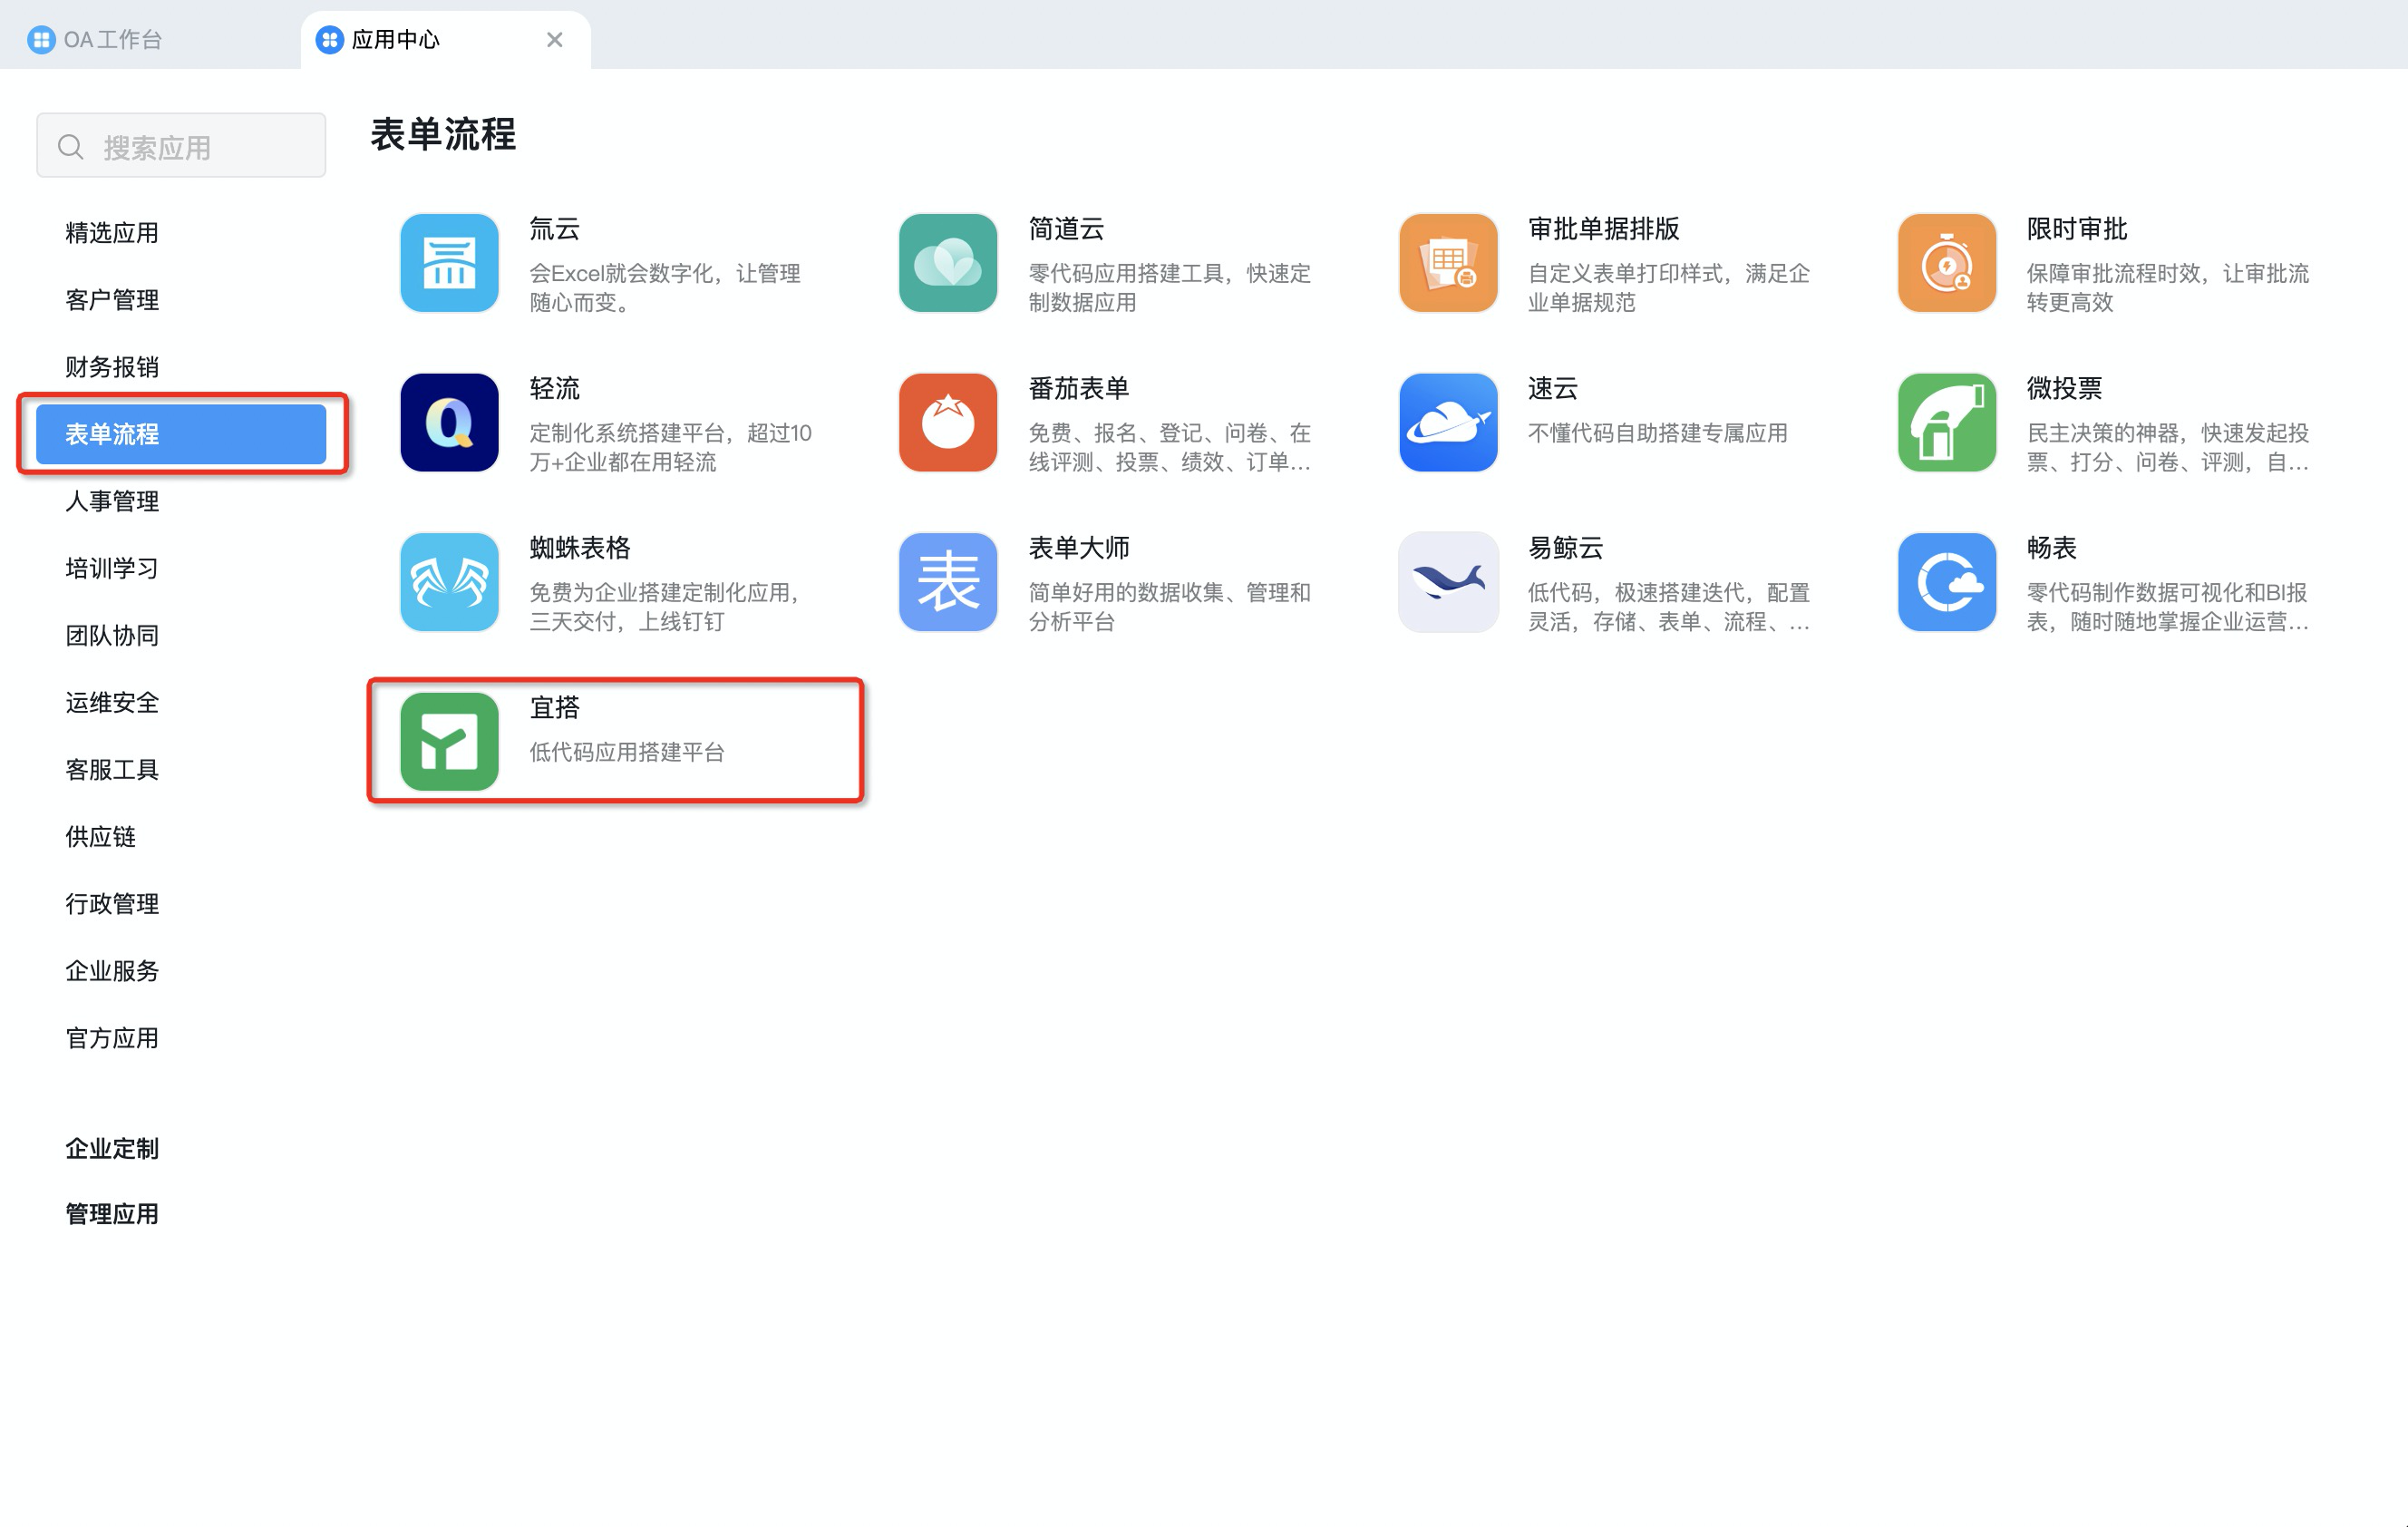
Task: Click the 限时审批 stopwatch icon
Action: pyautogui.click(x=1946, y=263)
